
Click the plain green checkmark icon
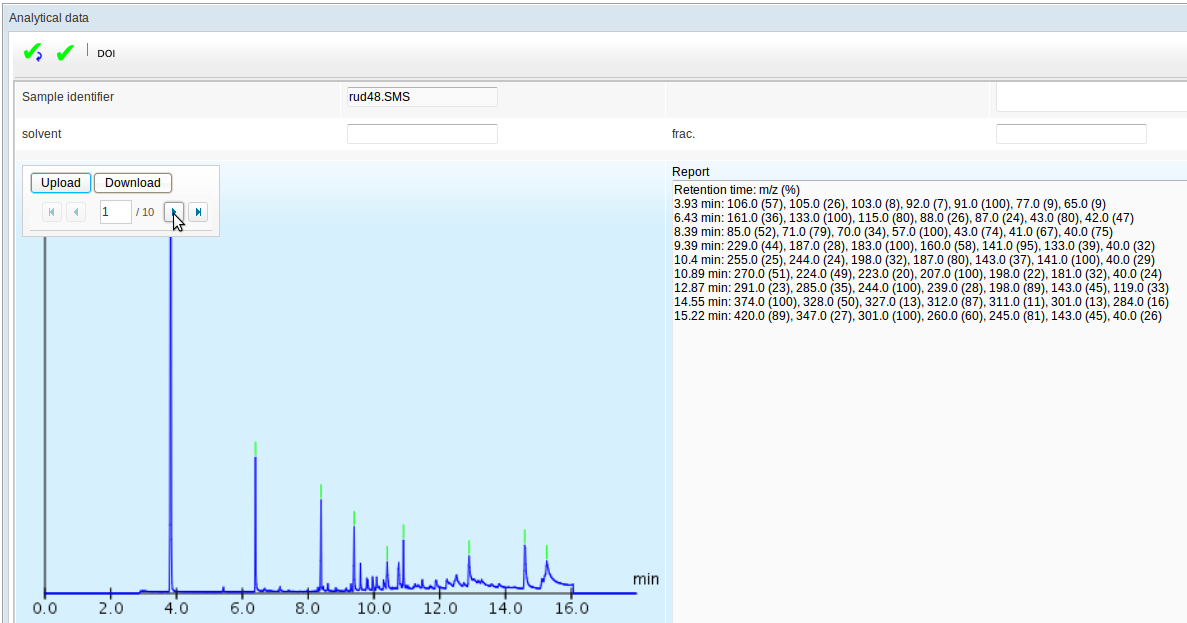65,52
